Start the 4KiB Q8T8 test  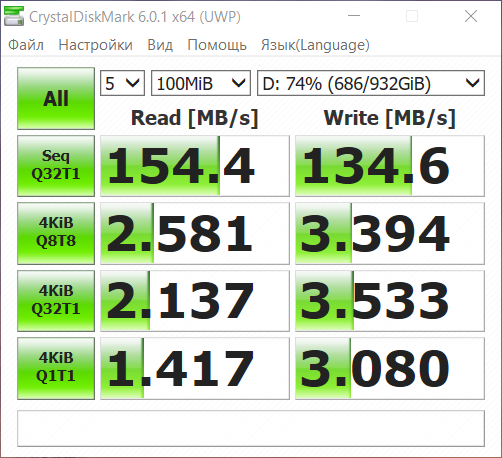point(56,233)
